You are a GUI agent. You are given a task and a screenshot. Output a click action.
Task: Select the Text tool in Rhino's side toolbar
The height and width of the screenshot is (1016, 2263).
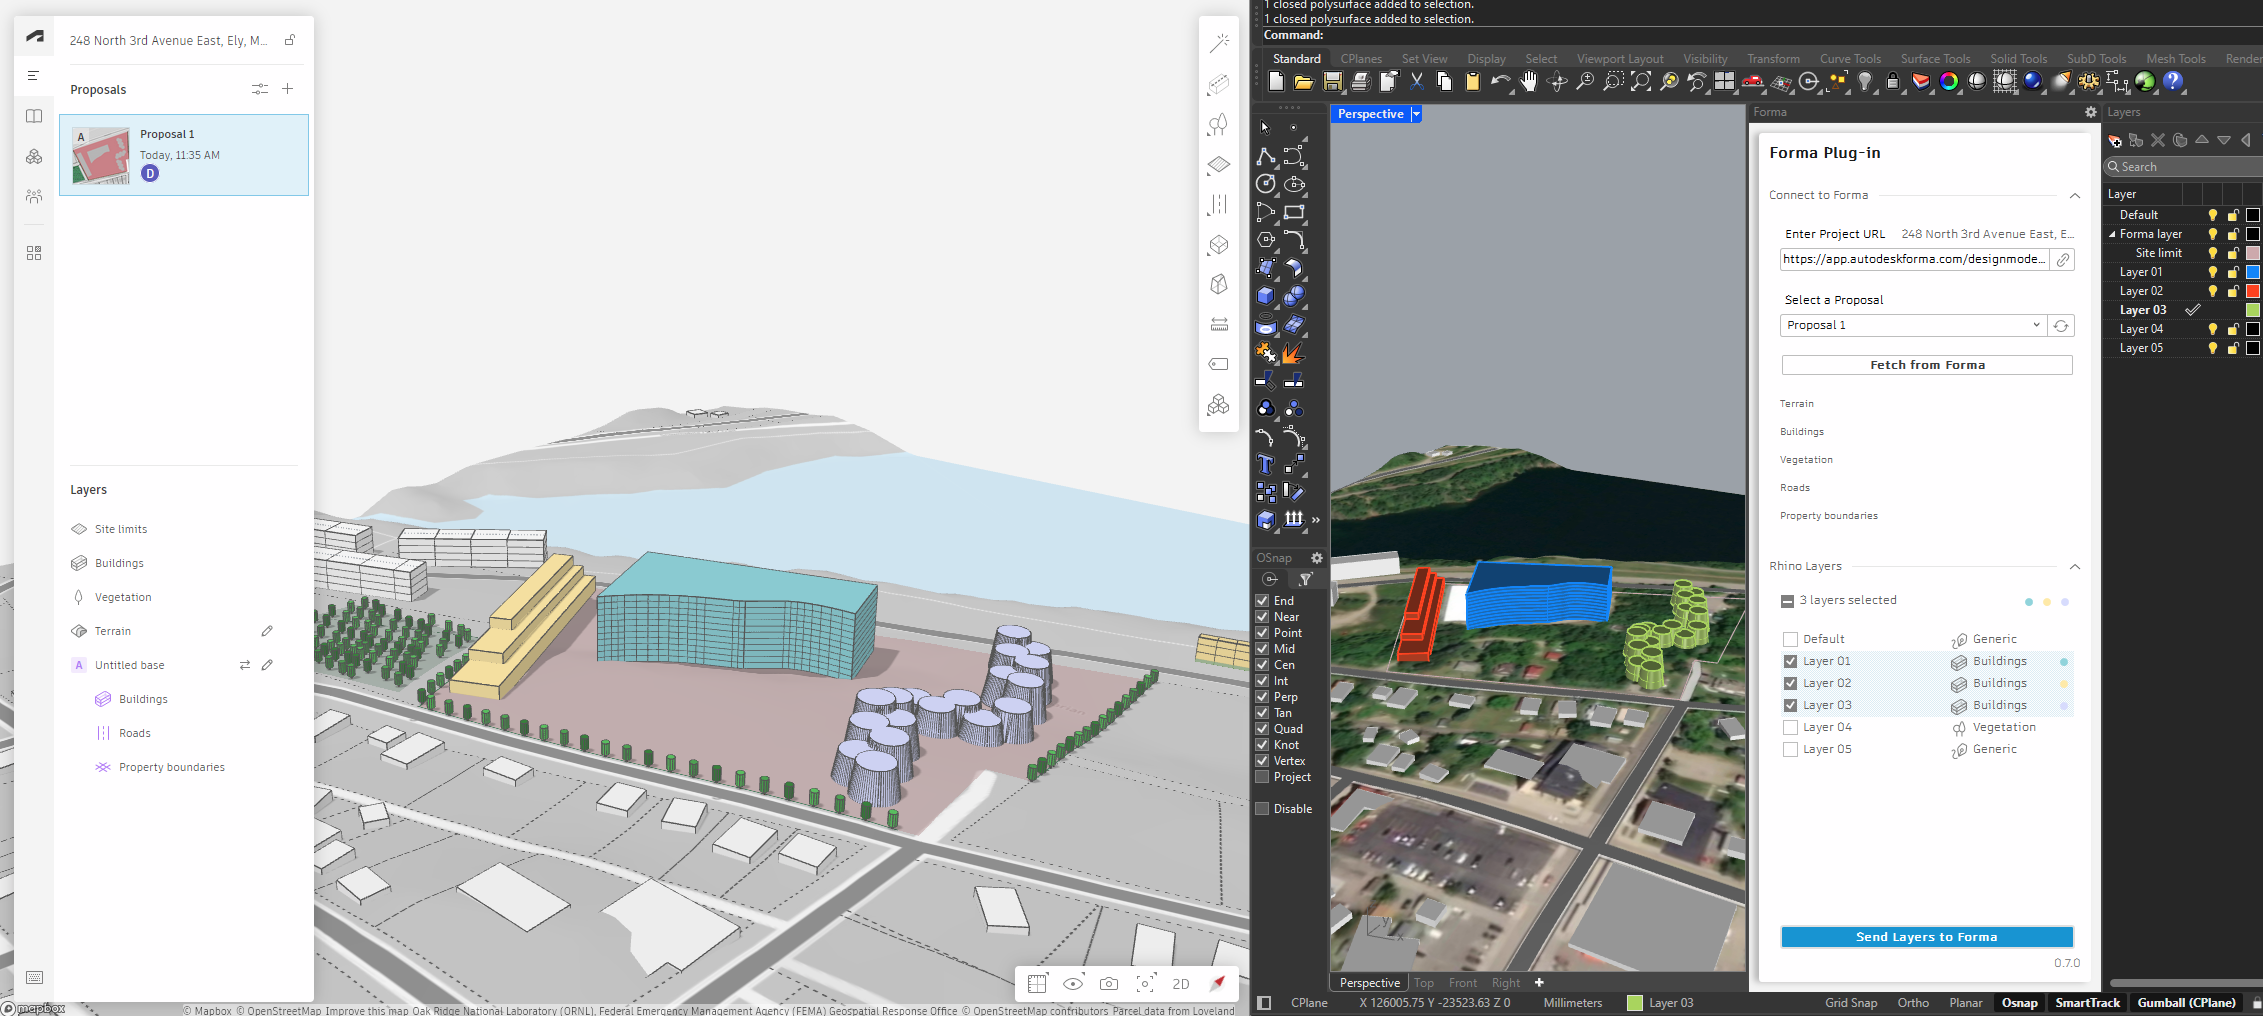(1264, 463)
